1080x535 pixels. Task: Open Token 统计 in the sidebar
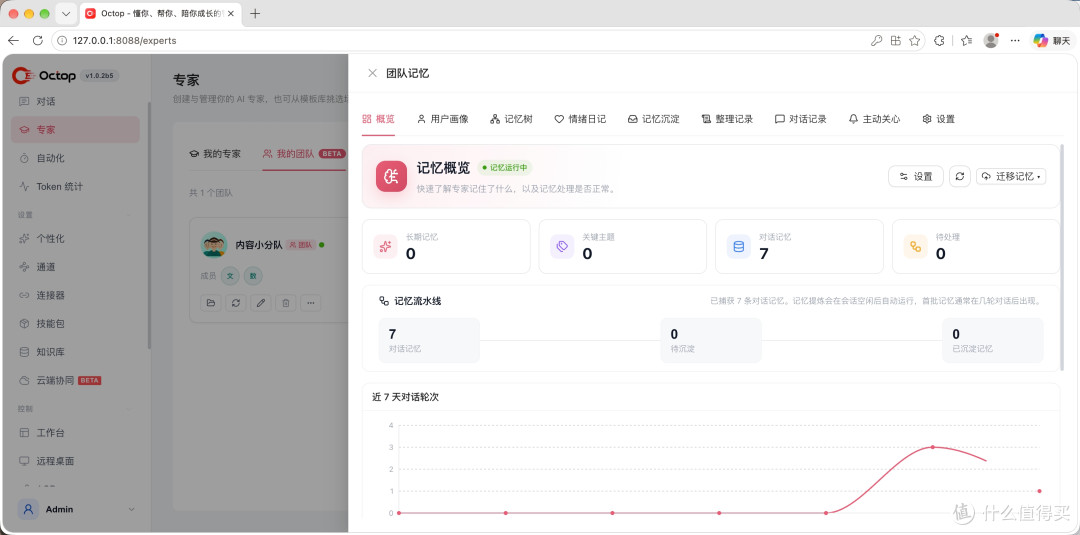coord(75,186)
